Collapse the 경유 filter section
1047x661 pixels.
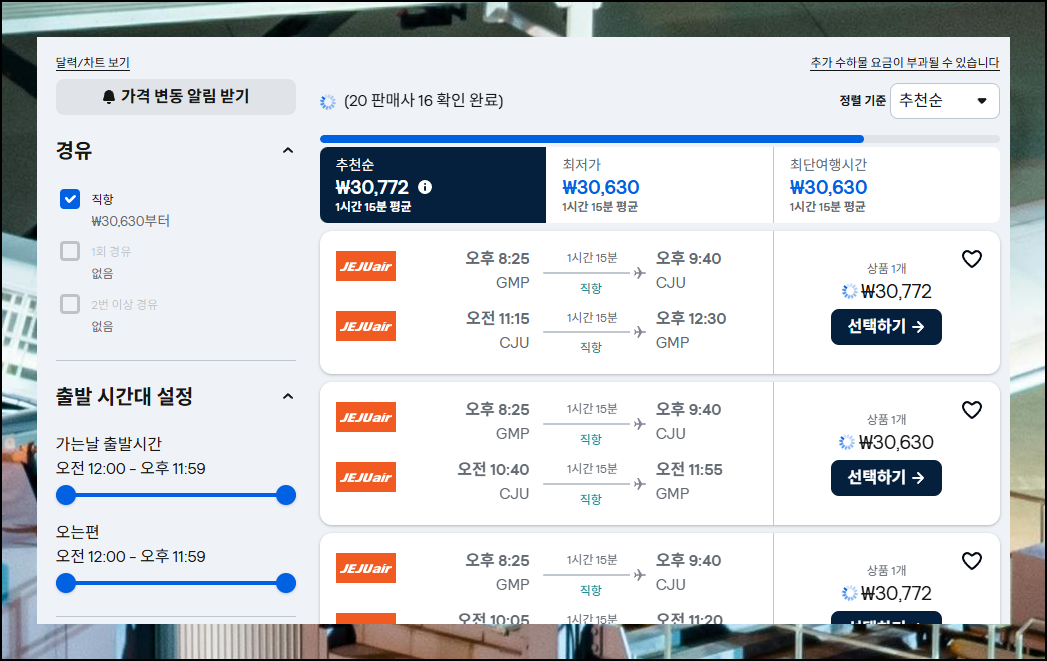(288, 150)
